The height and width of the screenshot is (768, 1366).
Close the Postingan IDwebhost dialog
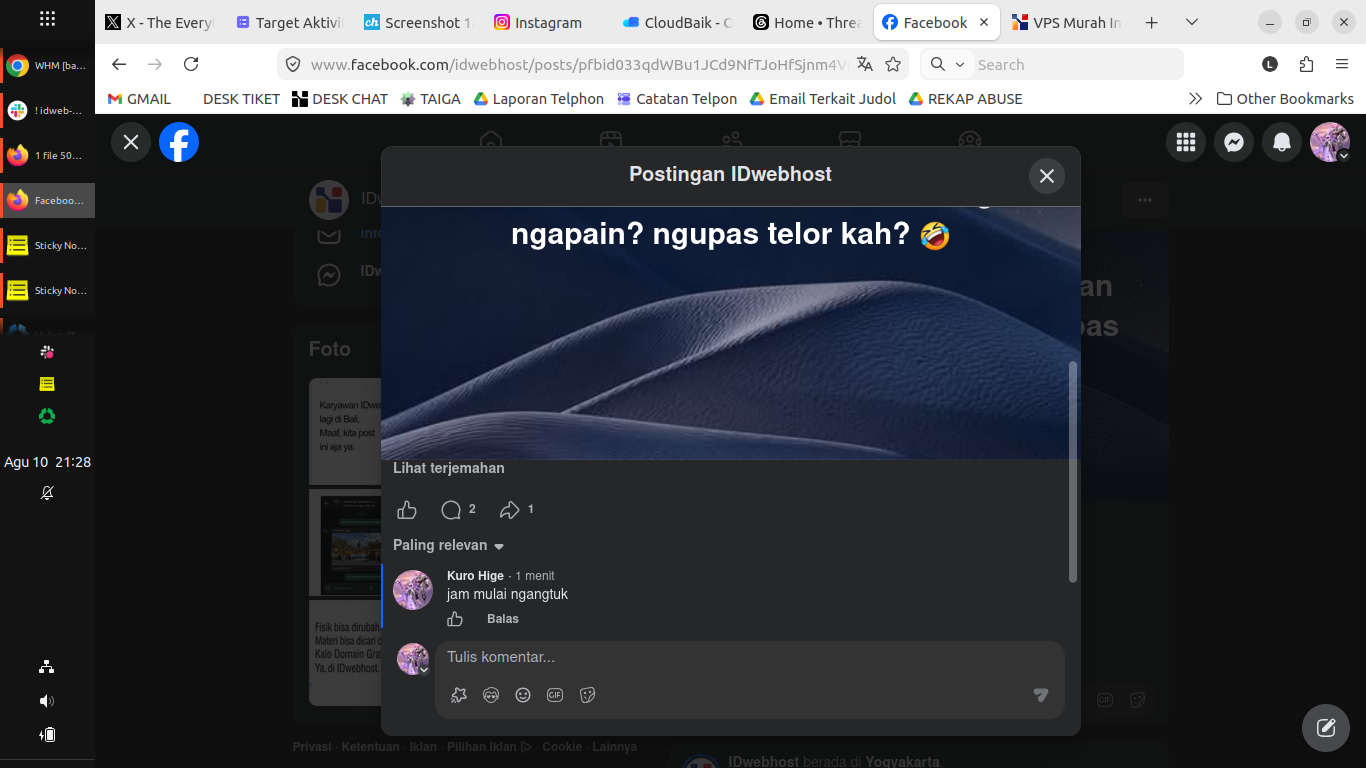click(1047, 176)
